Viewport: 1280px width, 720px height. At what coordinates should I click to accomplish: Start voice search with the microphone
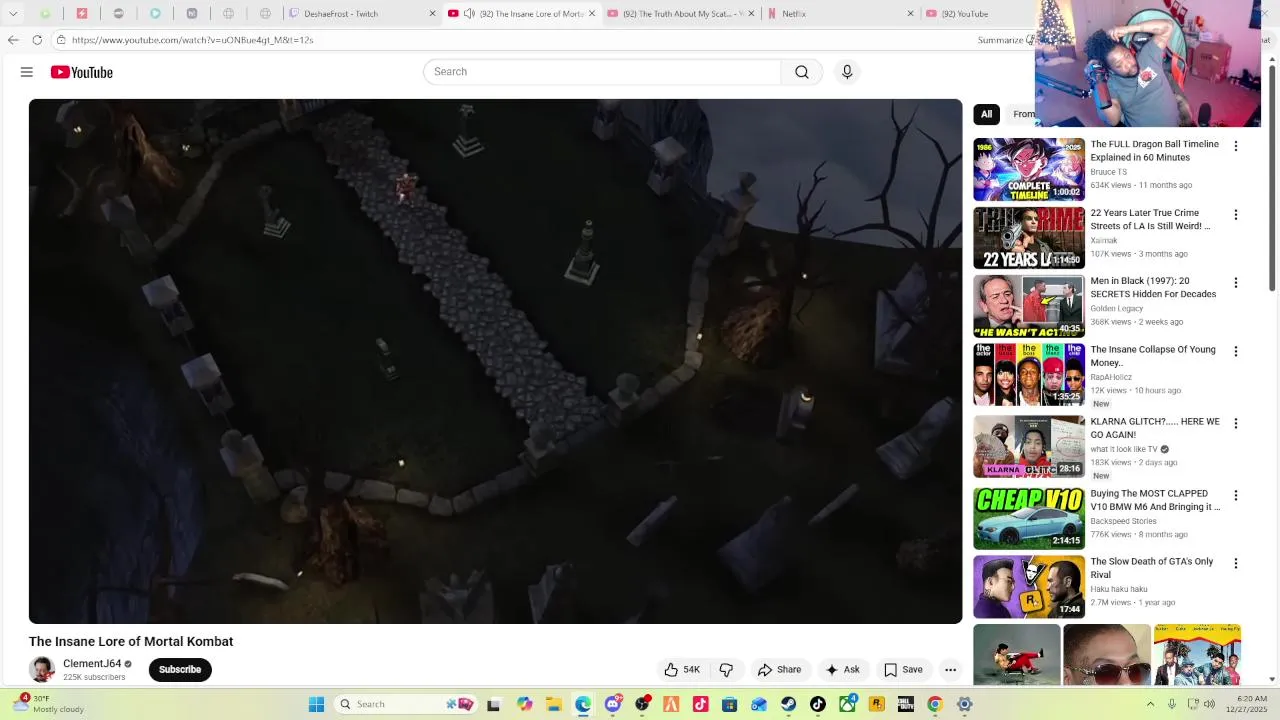tap(847, 72)
